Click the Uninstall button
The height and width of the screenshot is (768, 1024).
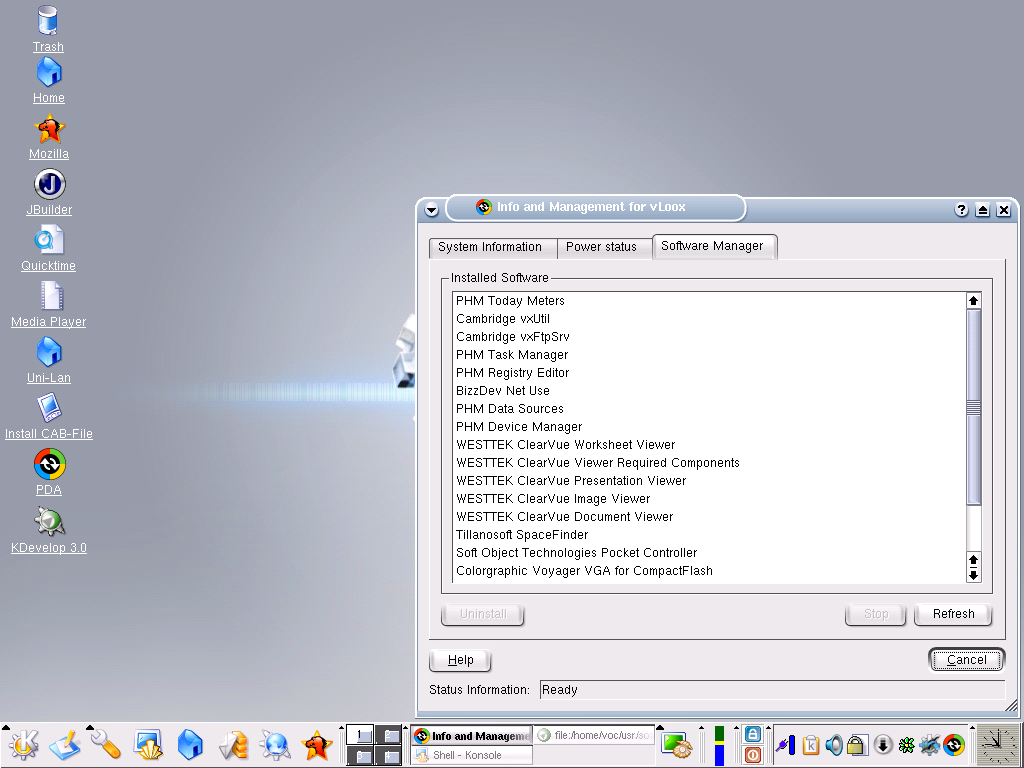[483, 614]
